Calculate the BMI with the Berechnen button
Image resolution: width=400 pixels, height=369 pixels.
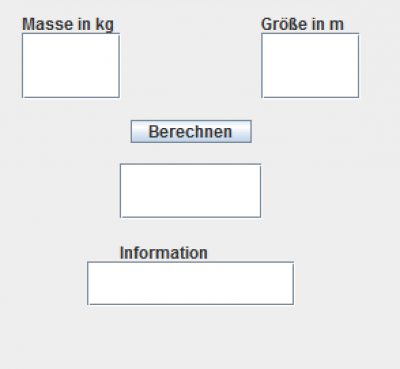(x=191, y=132)
